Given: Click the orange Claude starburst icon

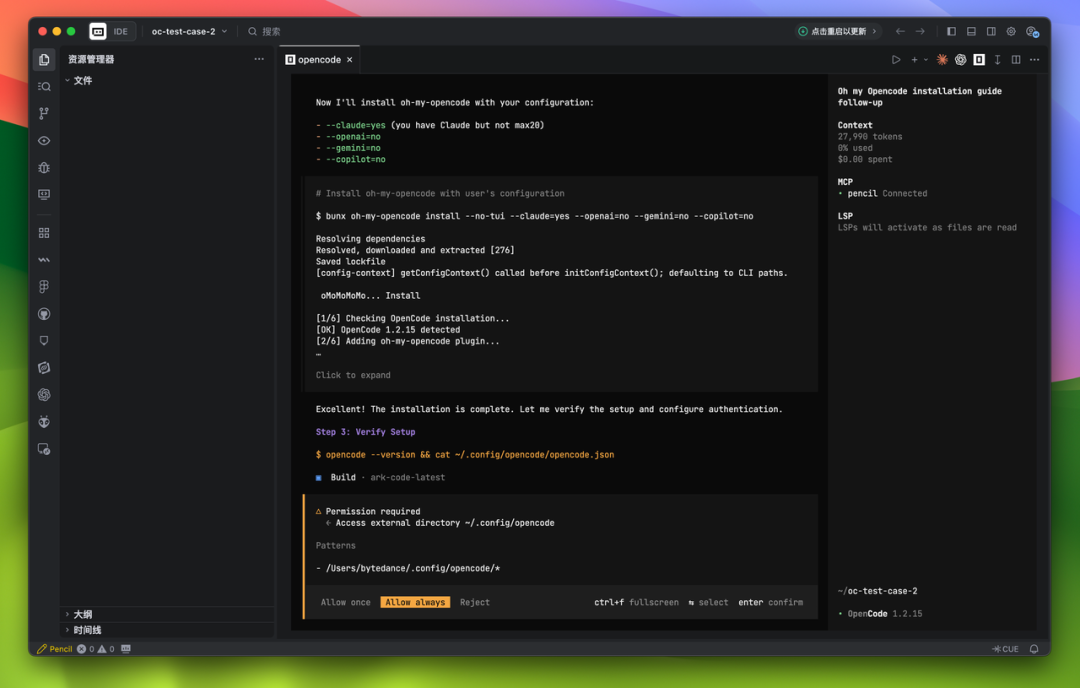Looking at the screenshot, I should pos(942,60).
